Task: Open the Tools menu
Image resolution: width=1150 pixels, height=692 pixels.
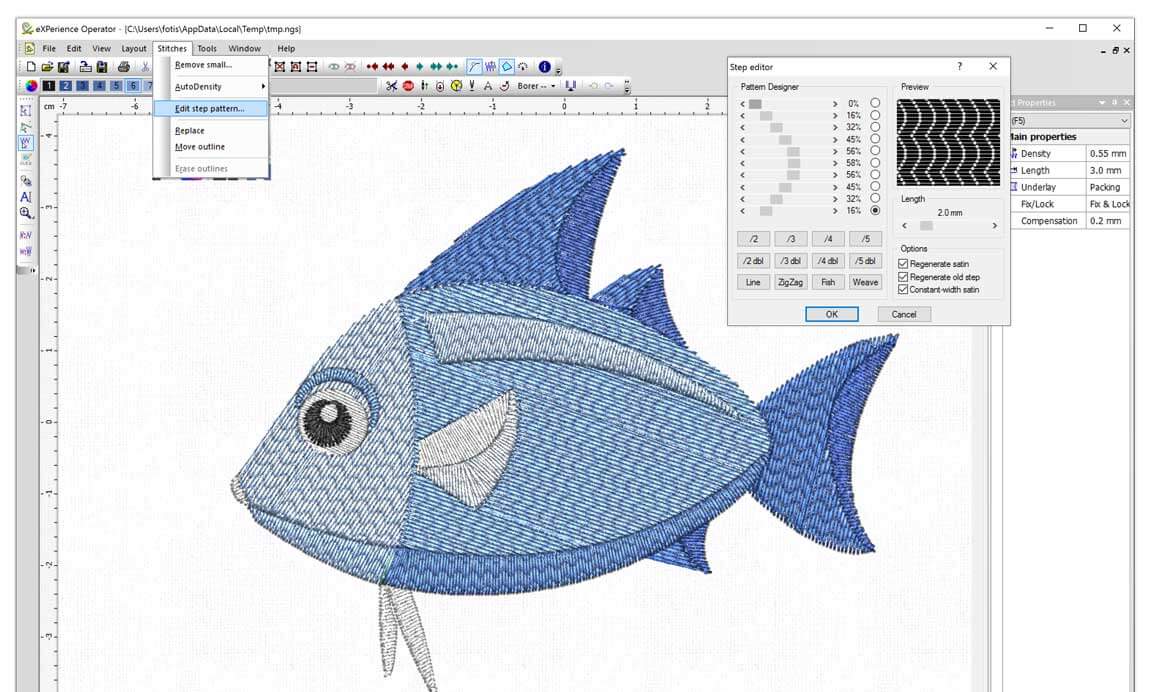Action: [206, 48]
